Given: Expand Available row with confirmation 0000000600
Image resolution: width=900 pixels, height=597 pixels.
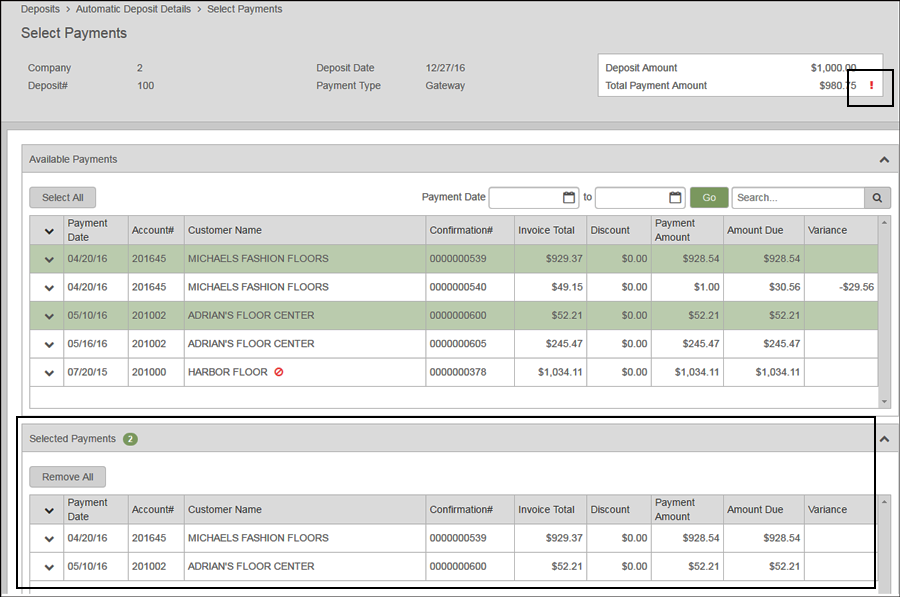Looking at the screenshot, I should click(49, 316).
